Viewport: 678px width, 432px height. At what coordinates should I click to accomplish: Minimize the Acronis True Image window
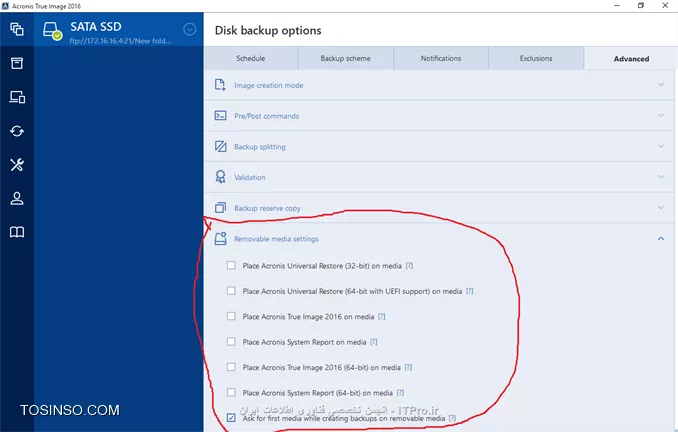617,6
